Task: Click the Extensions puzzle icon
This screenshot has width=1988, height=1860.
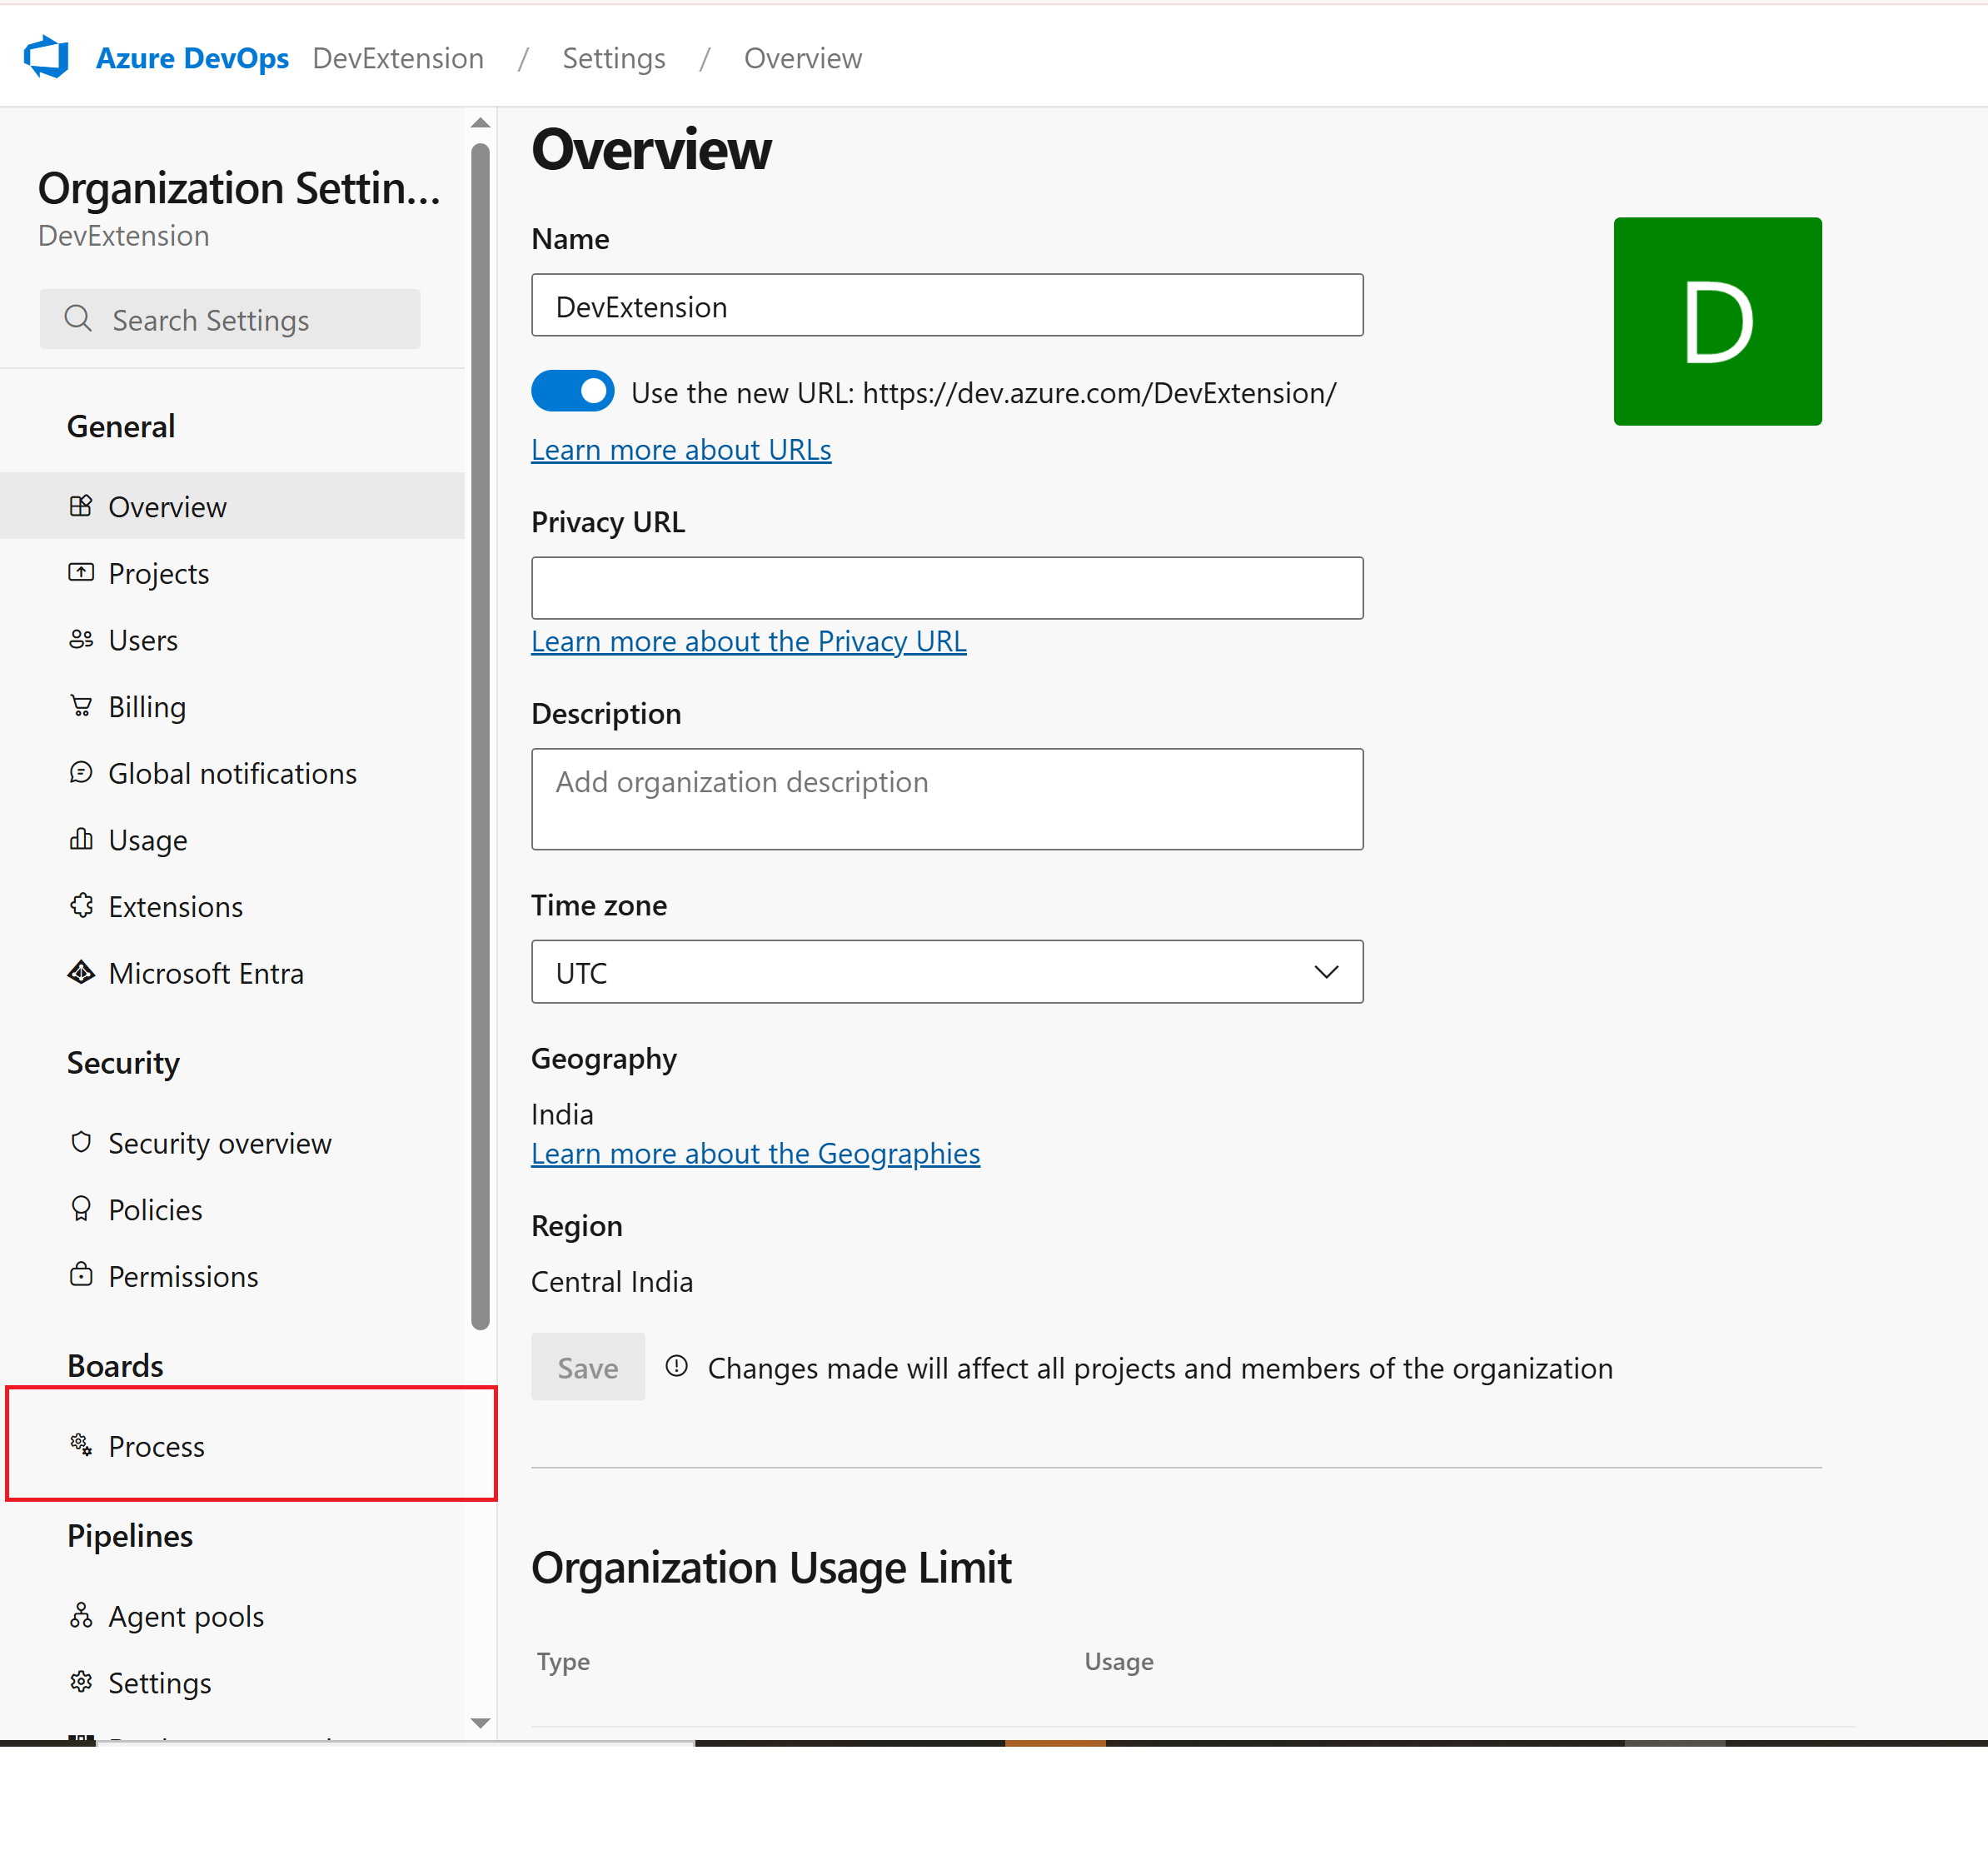Action: (x=81, y=906)
